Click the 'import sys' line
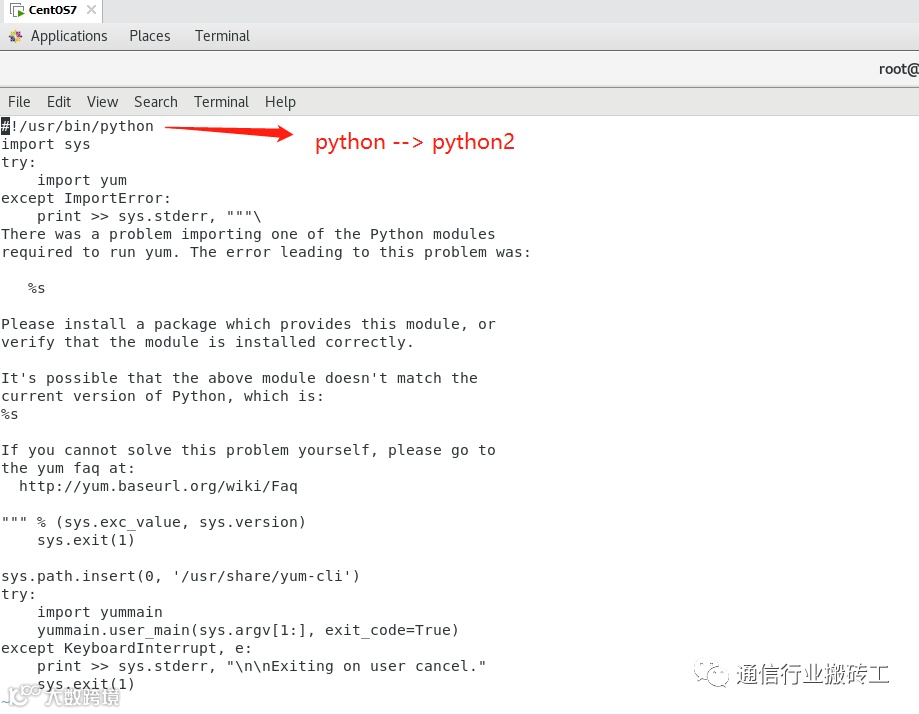Image resolution: width=919 pixels, height=714 pixels. point(46,144)
